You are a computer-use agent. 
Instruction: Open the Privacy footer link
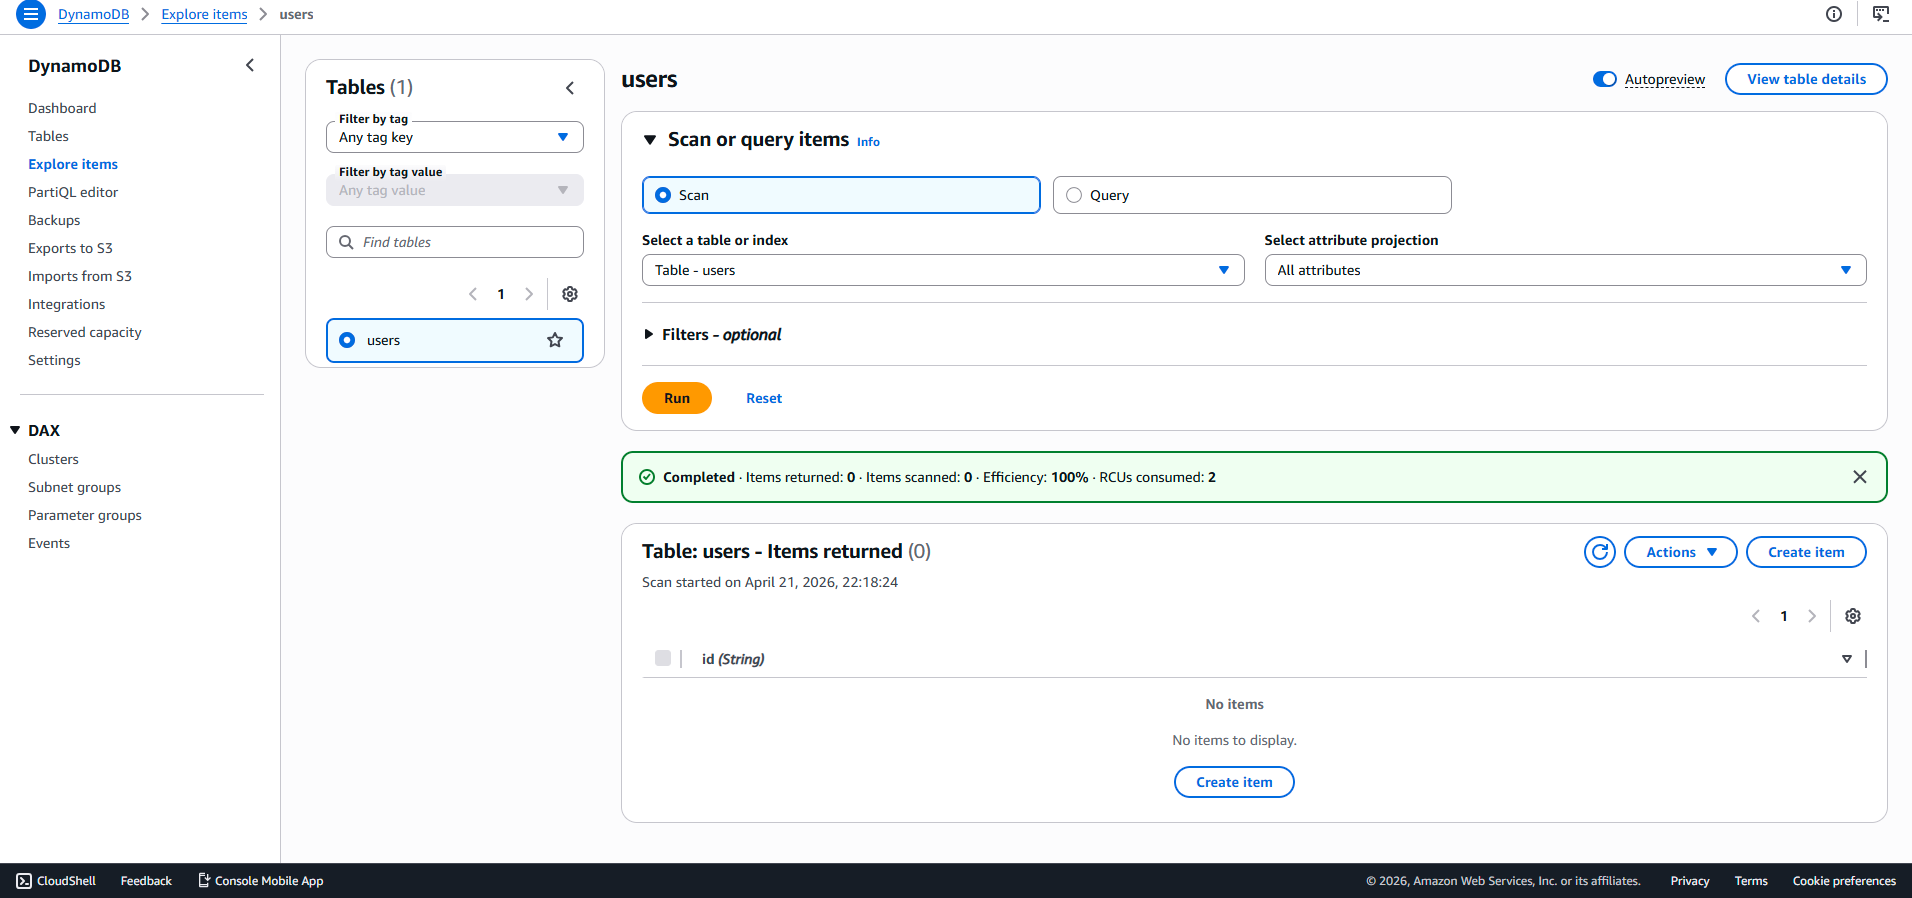click(1690, 881)
